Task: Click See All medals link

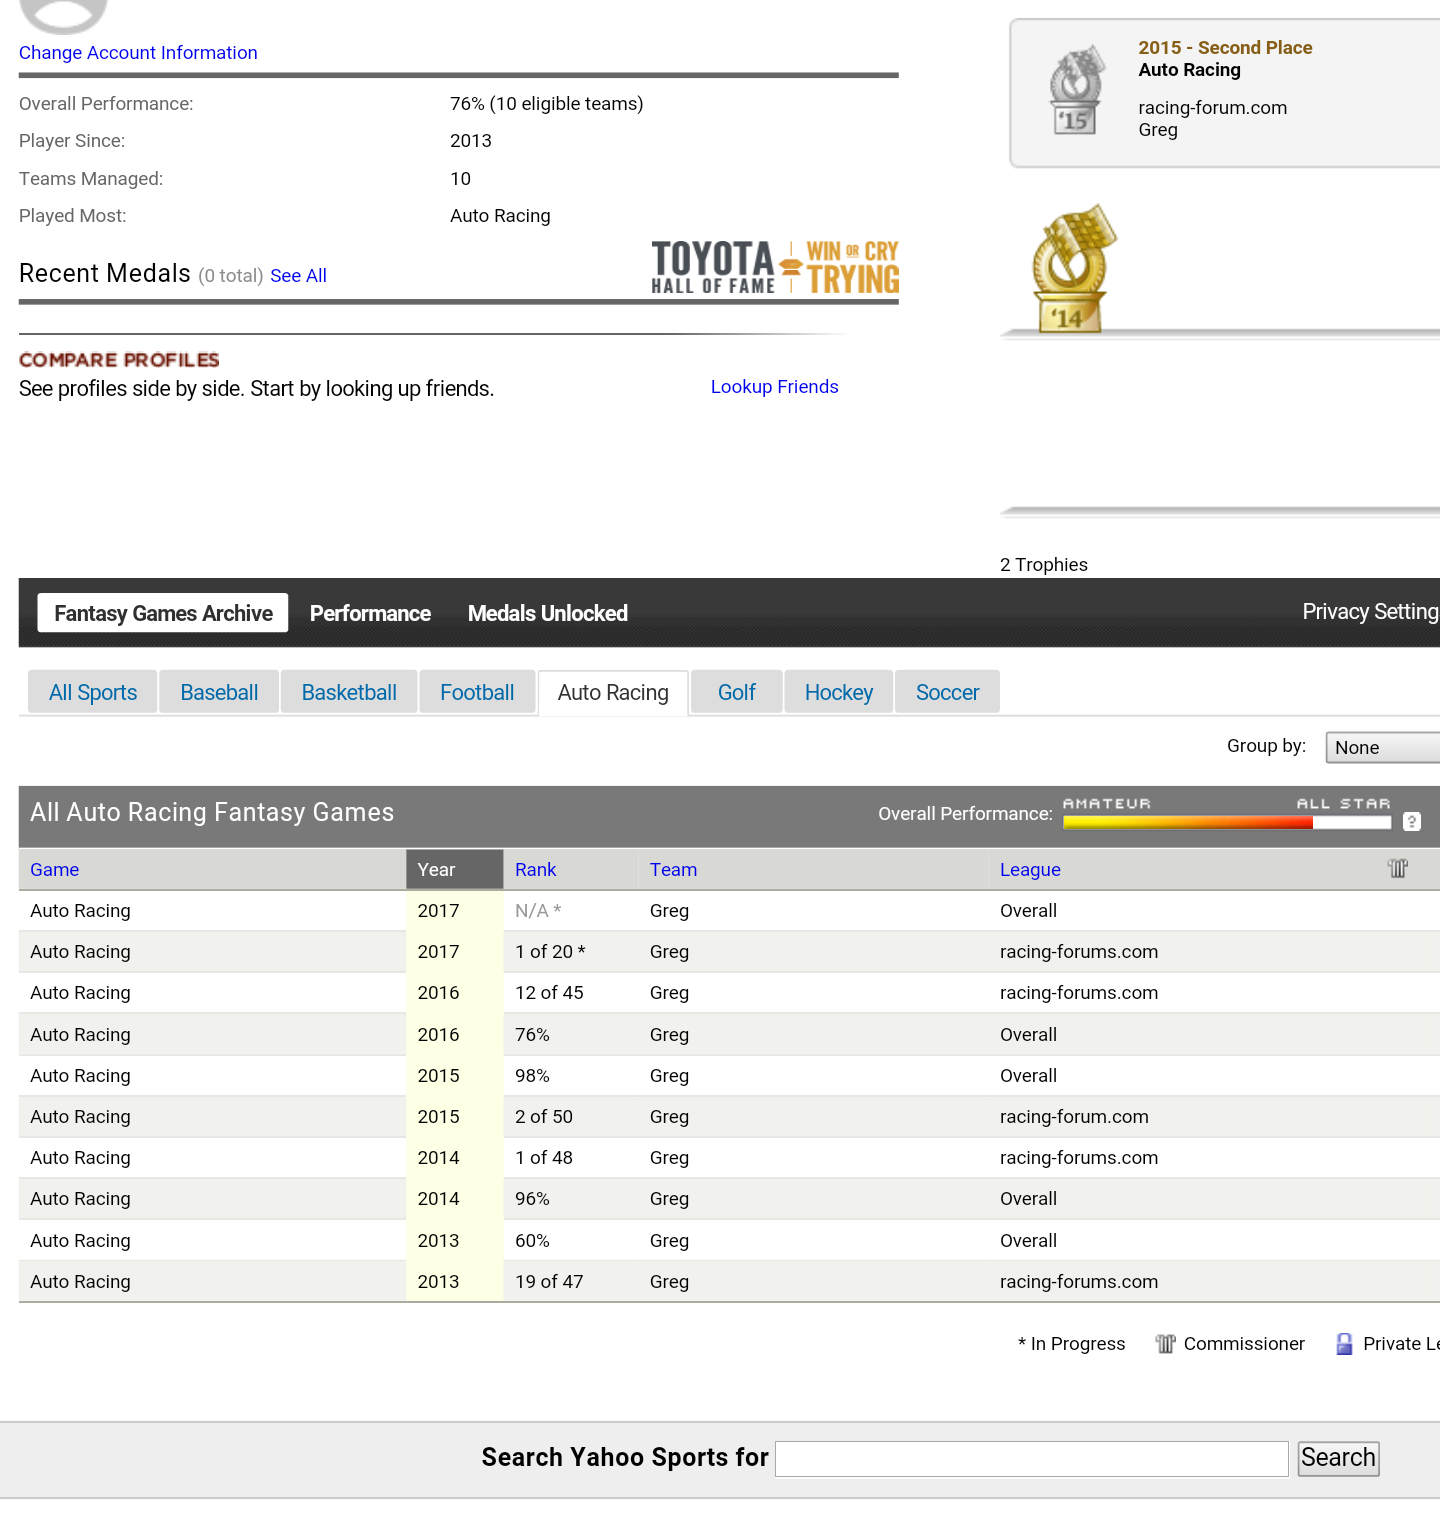Action: pos(298,276)
